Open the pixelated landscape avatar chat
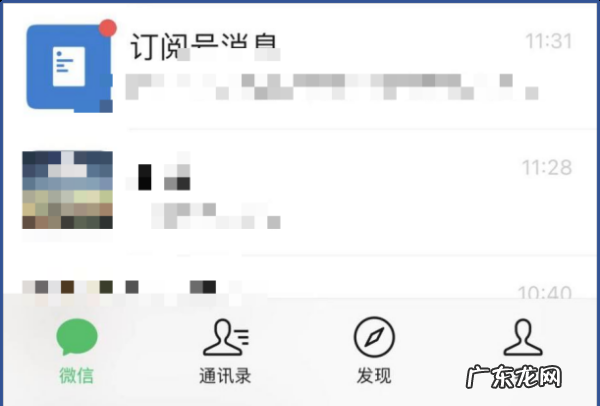Screen dimensions: 600x406 67,190
